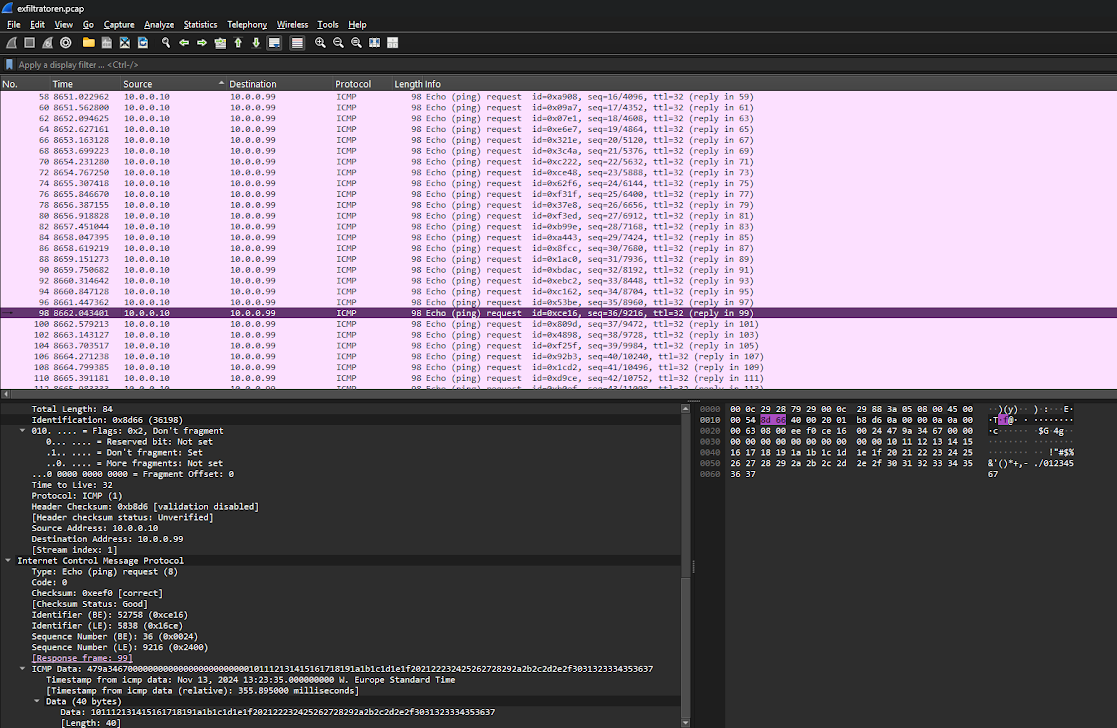Reload this capture file

(143, 43)
